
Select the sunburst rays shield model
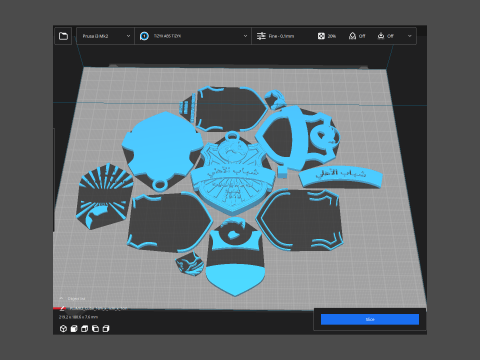104,197
